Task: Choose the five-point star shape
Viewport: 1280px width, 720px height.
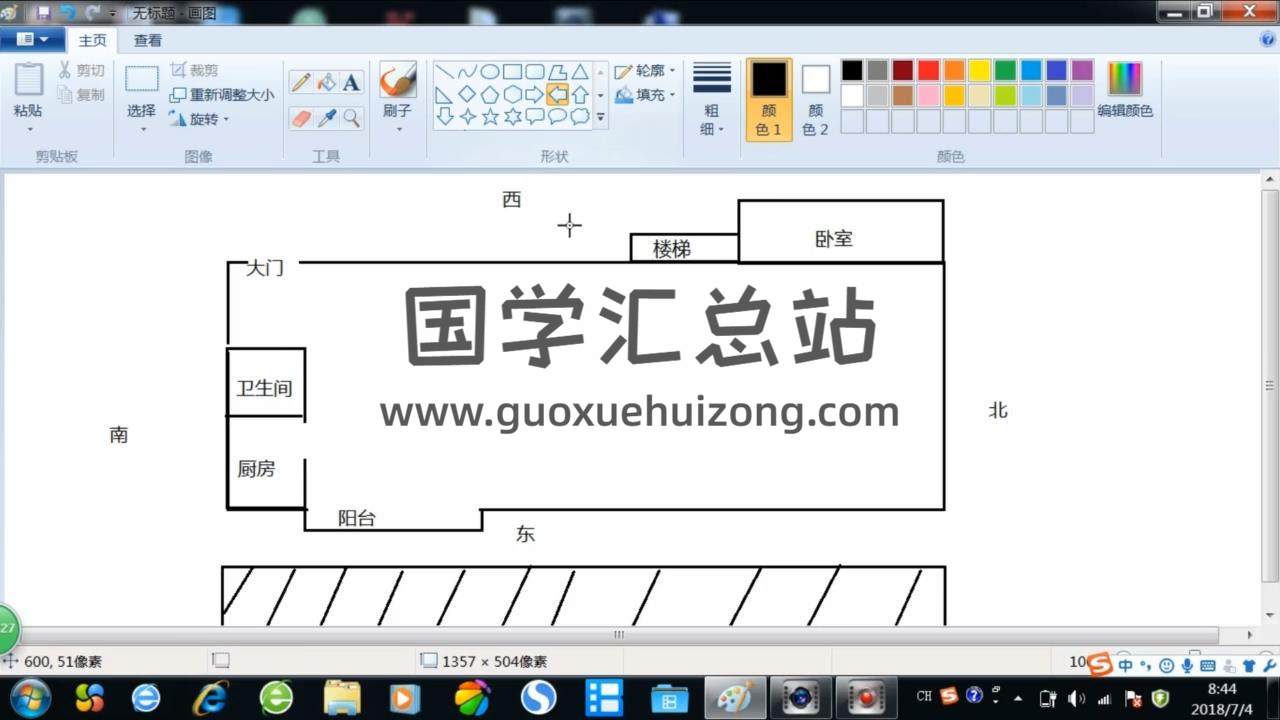Action: 490,116
